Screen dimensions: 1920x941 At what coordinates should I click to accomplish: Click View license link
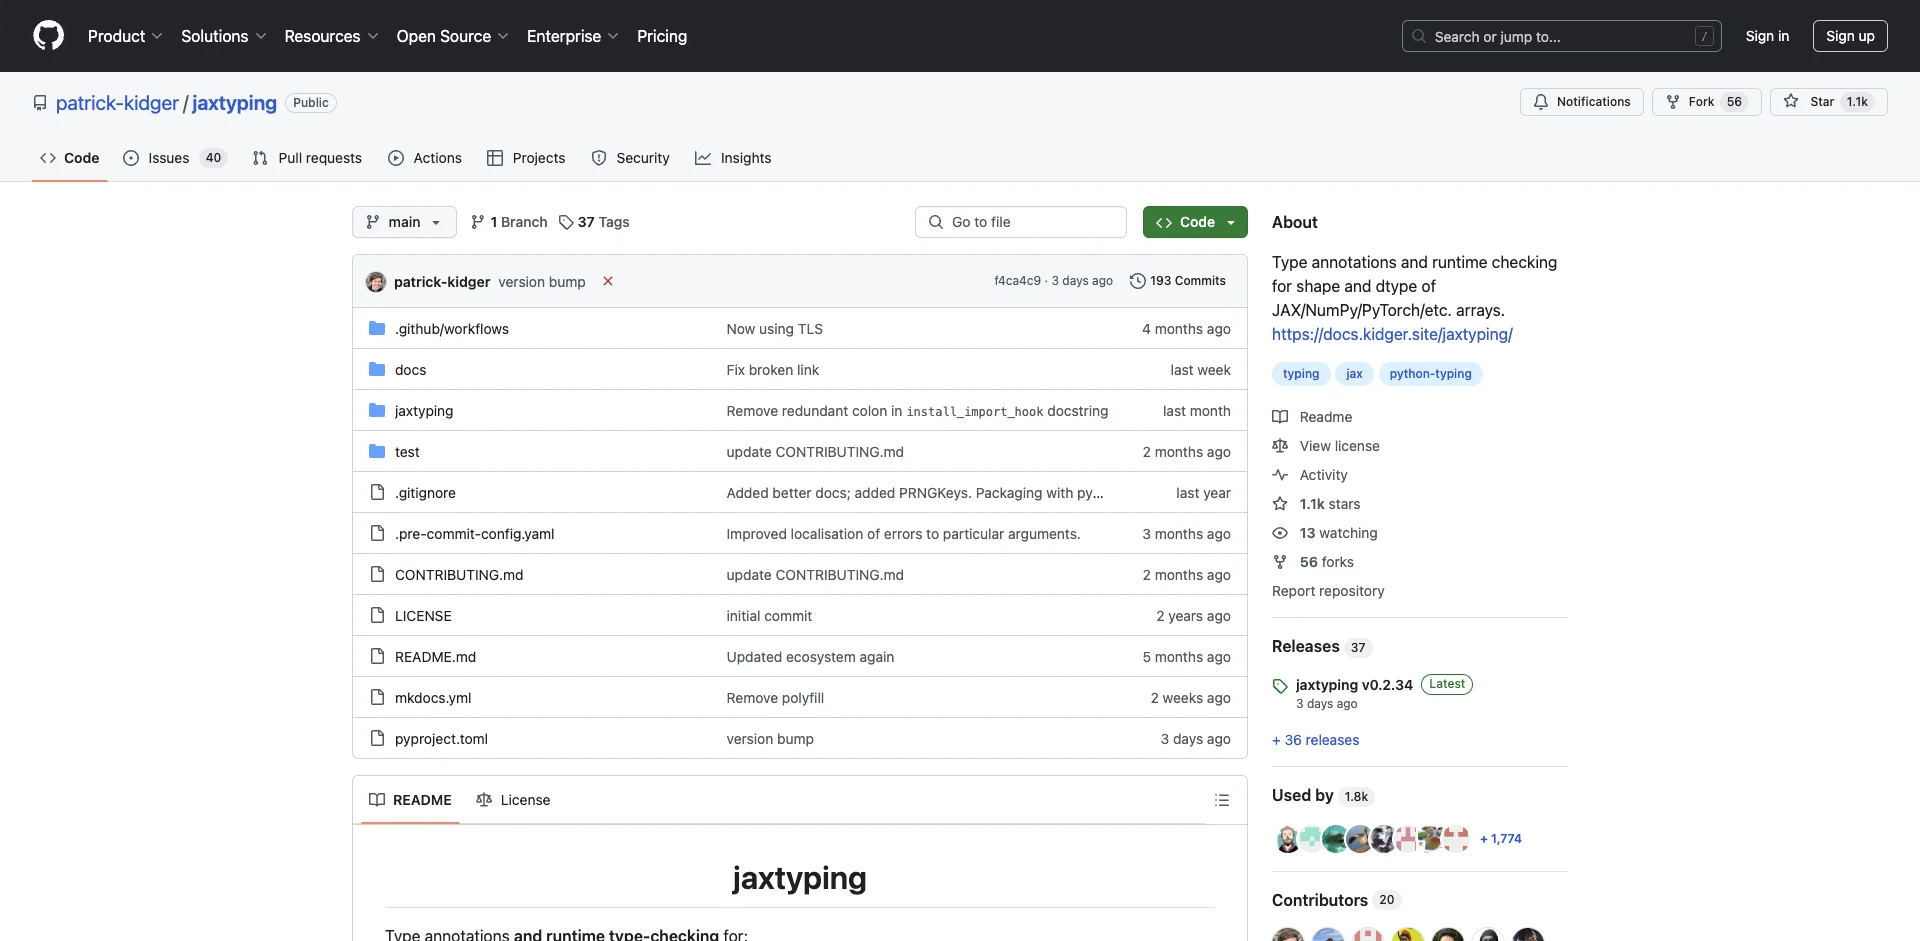tap(1326, 446)
